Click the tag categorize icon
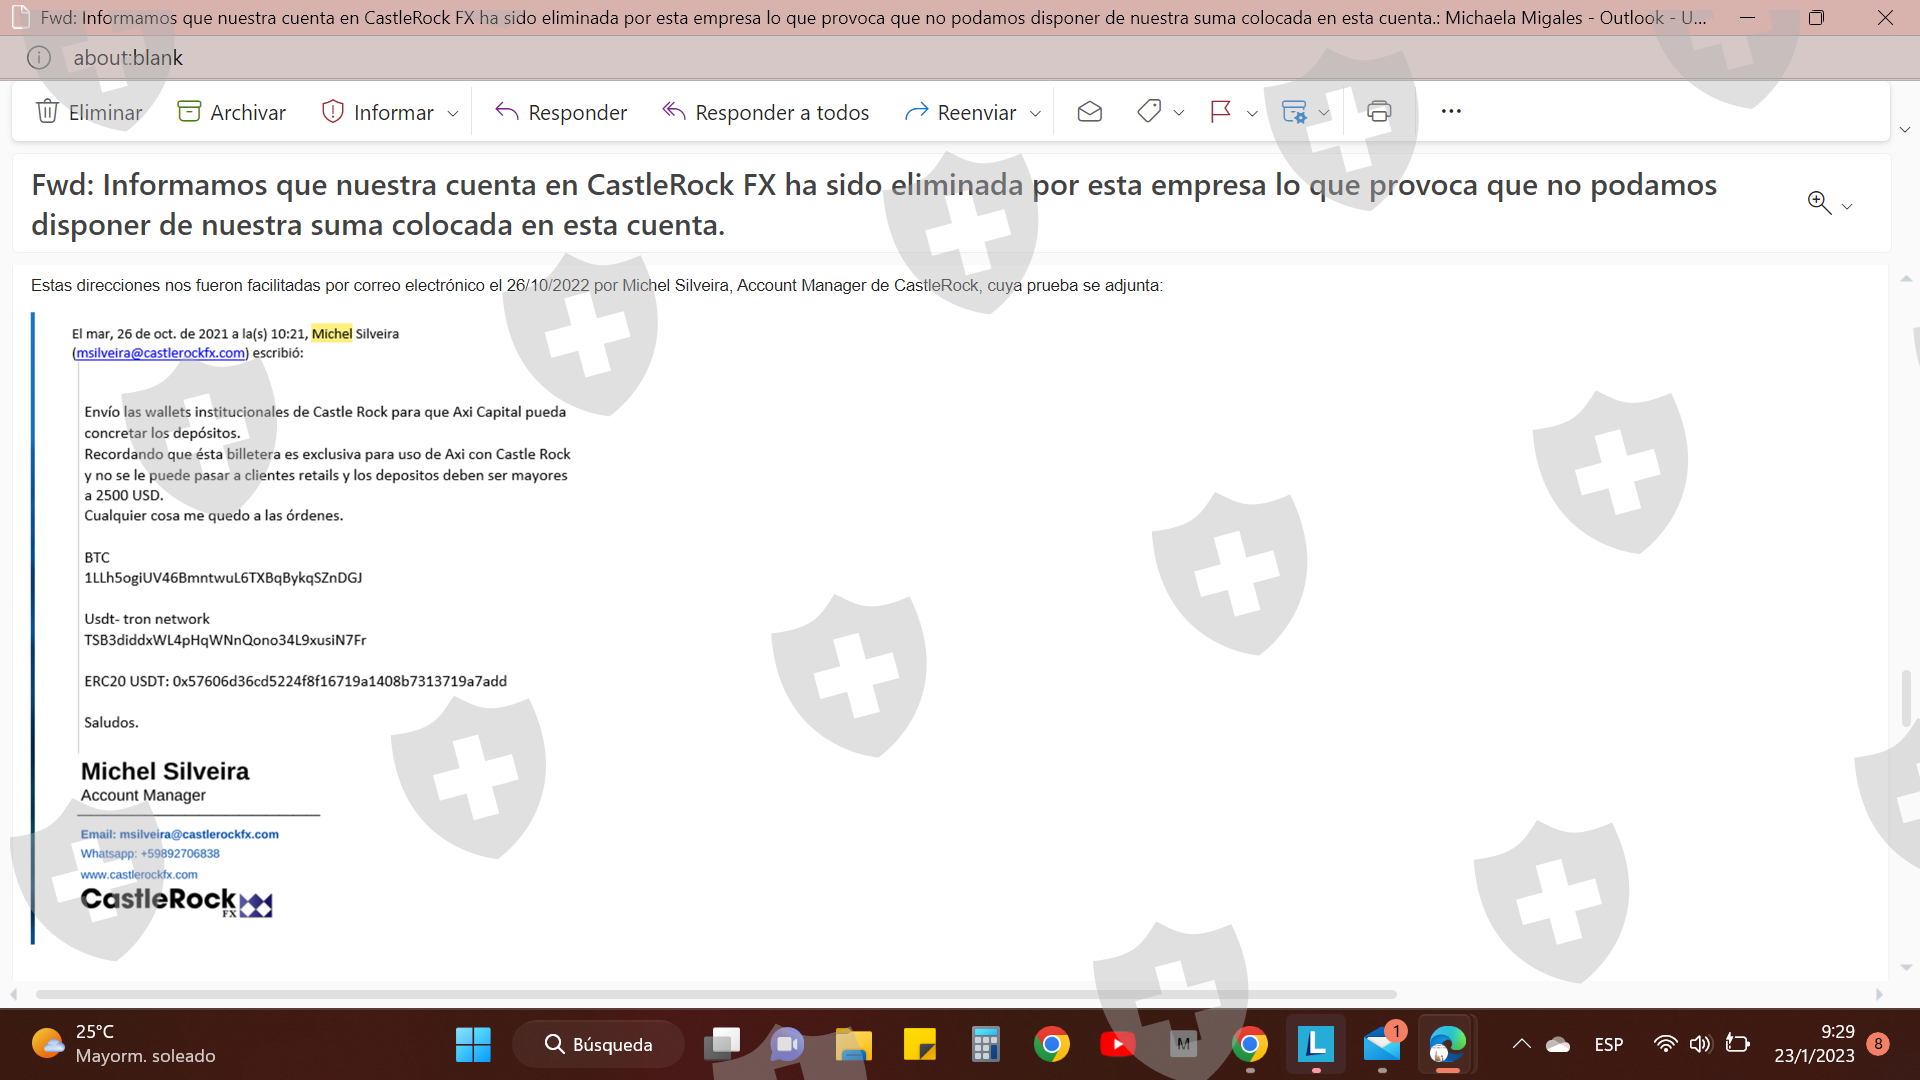Screen dimensions: 1920x1080 (1149, 111)
